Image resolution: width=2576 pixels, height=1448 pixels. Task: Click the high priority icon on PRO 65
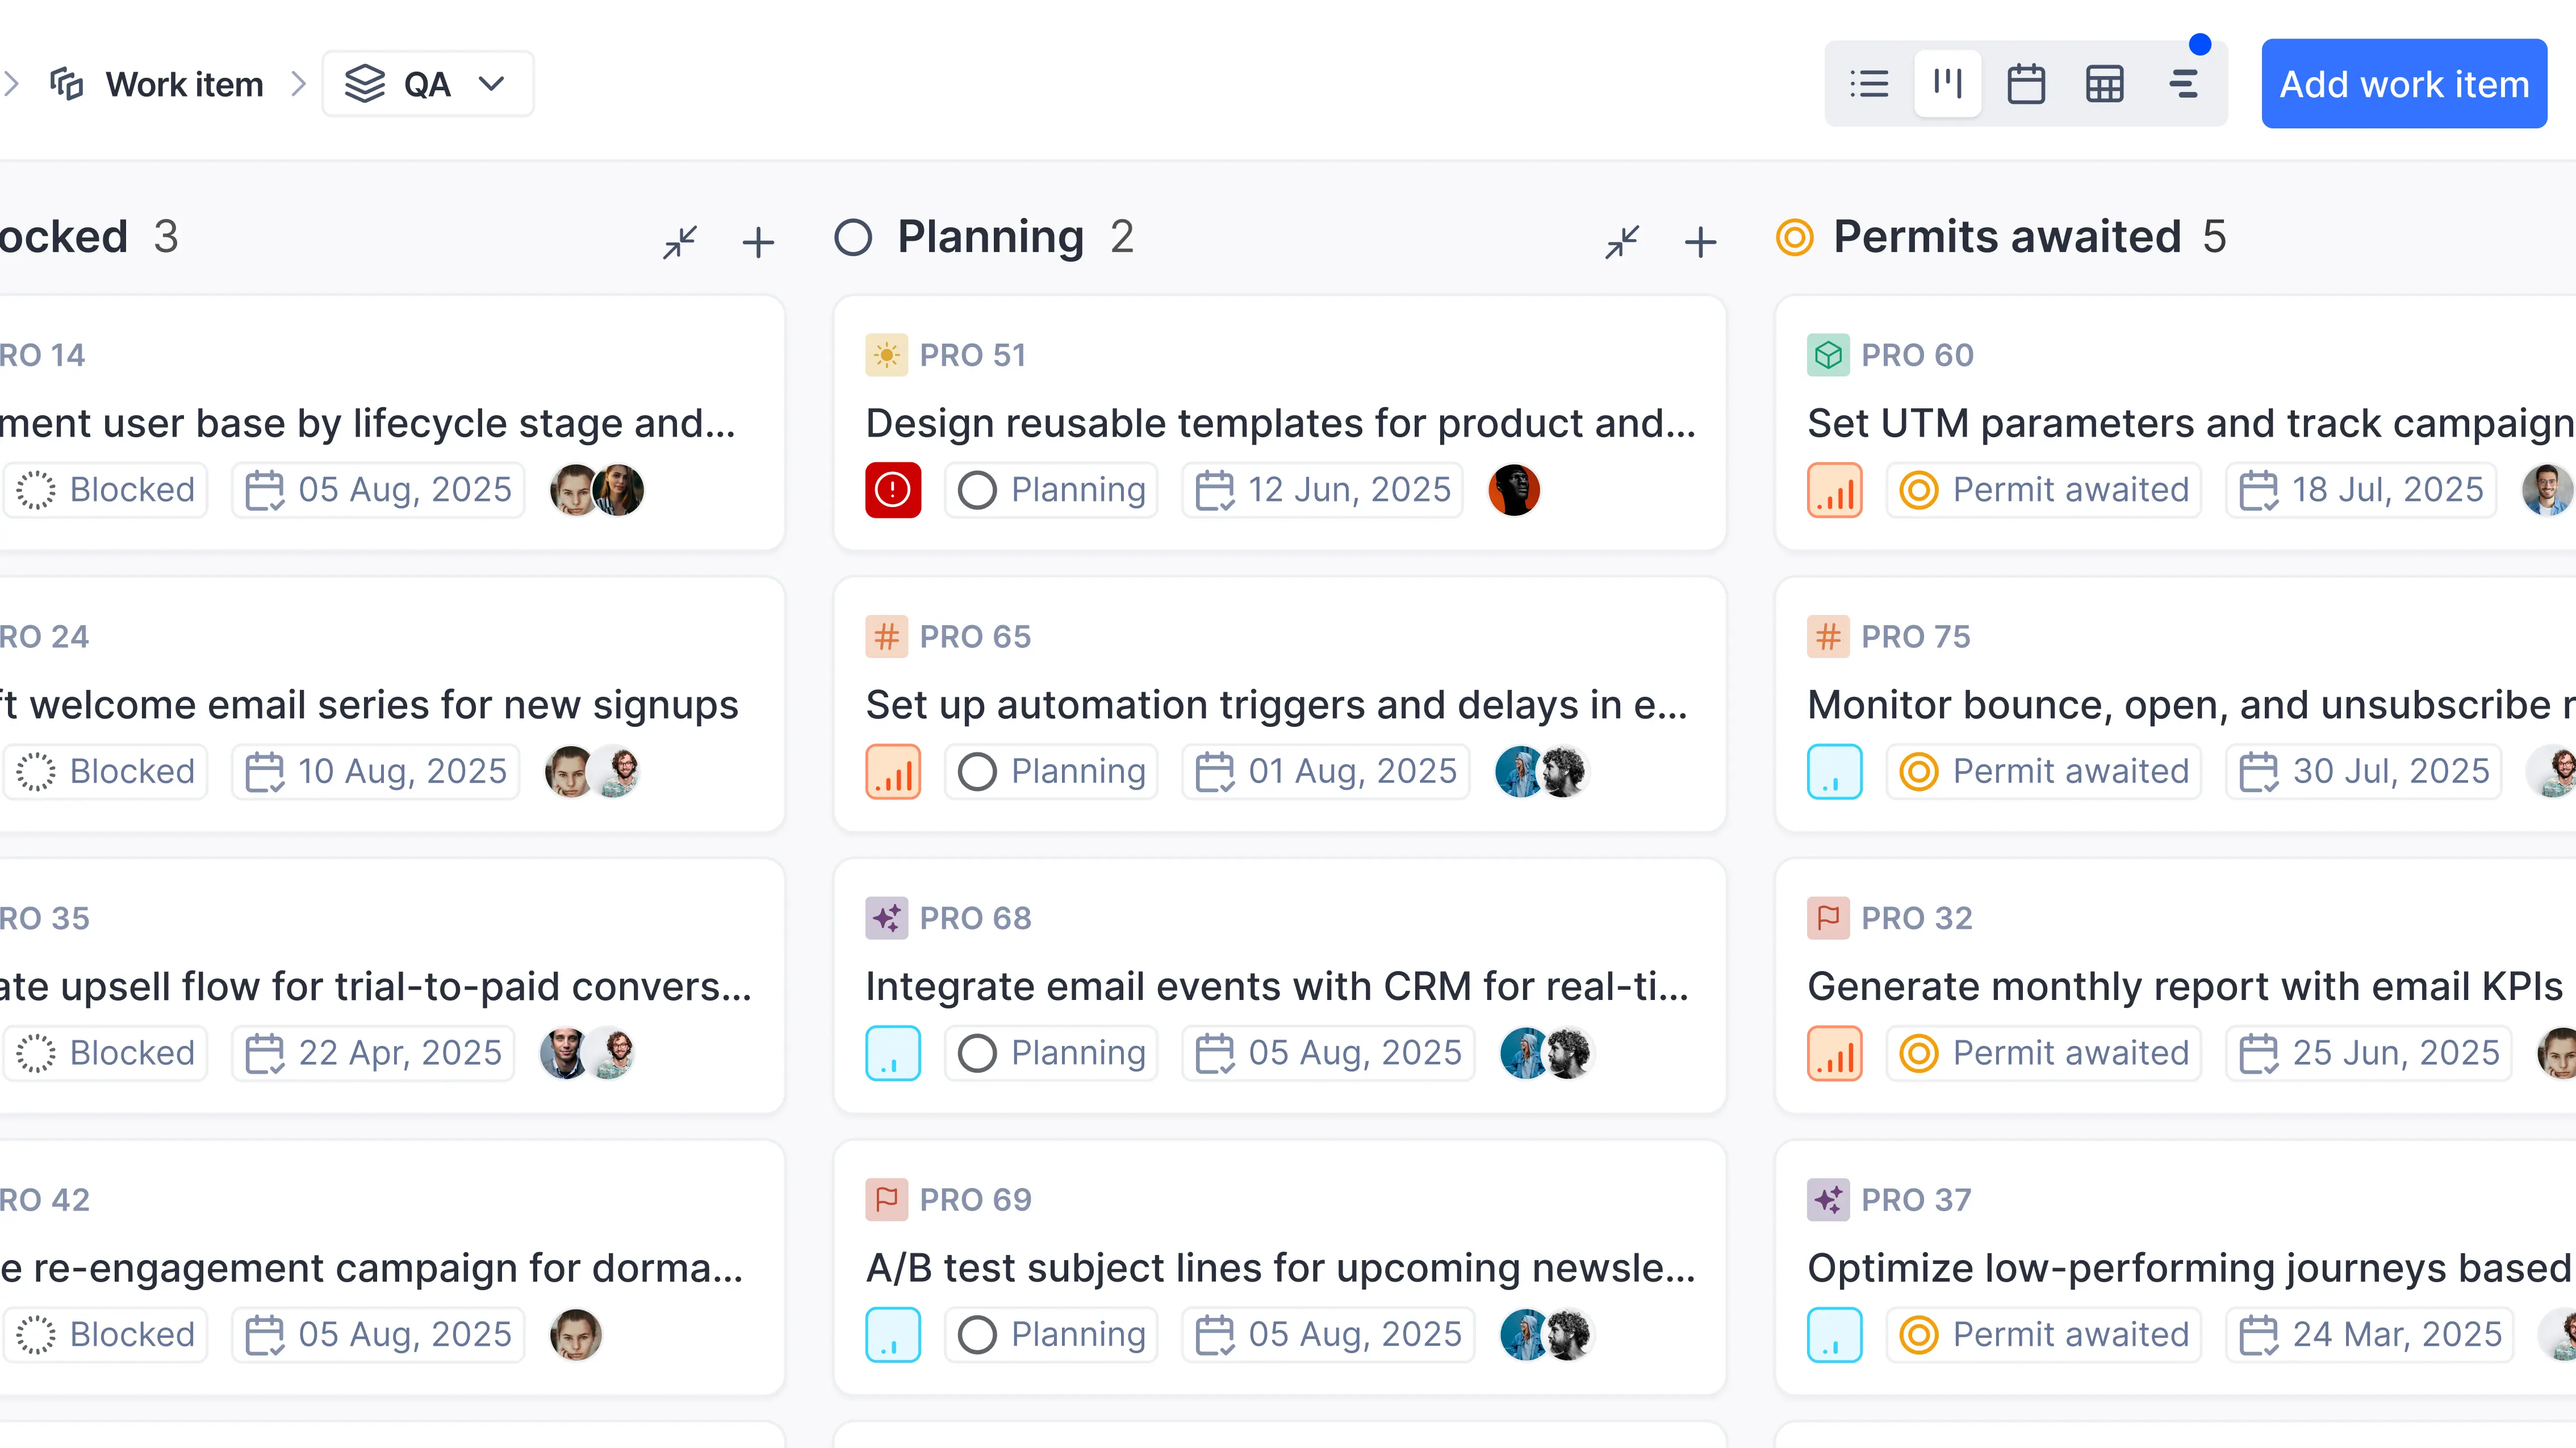coord(893,771)
